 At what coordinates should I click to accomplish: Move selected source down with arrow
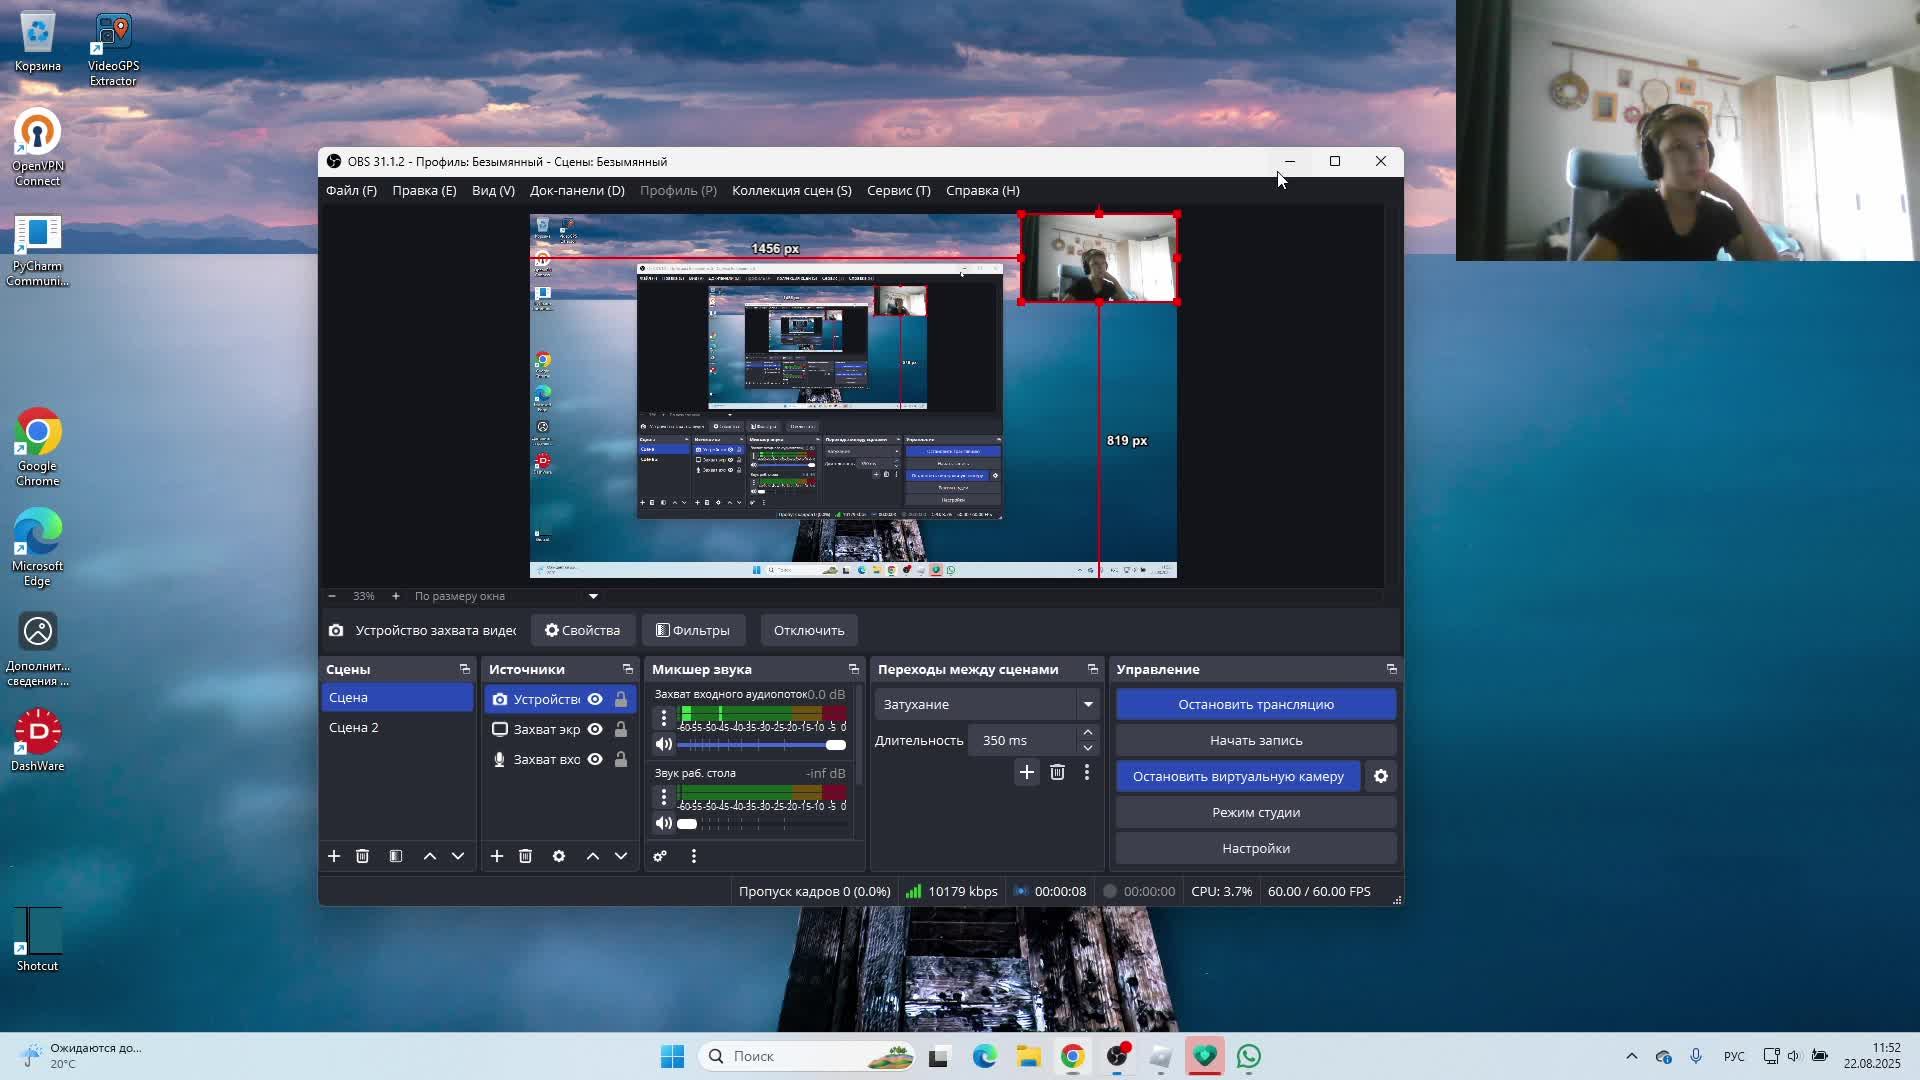621,856
